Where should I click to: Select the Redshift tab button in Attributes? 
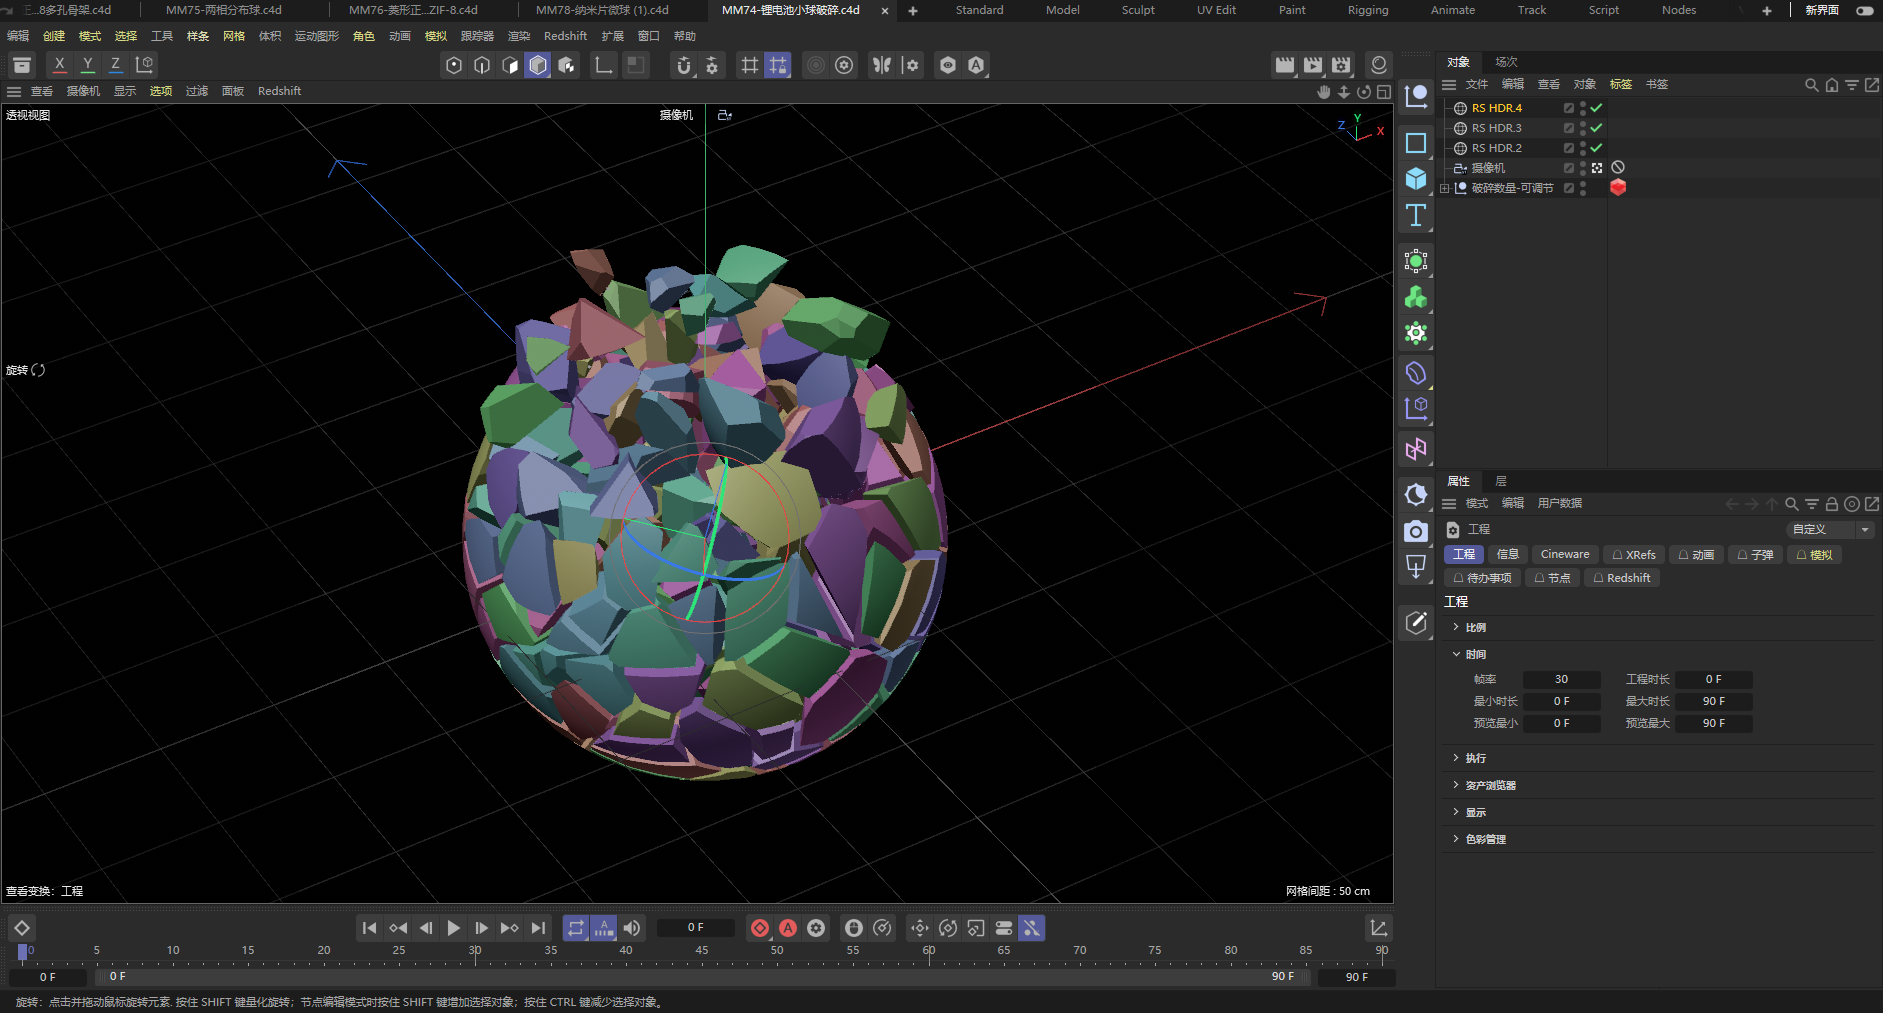pyautogui.click(x=1622, y=578)
